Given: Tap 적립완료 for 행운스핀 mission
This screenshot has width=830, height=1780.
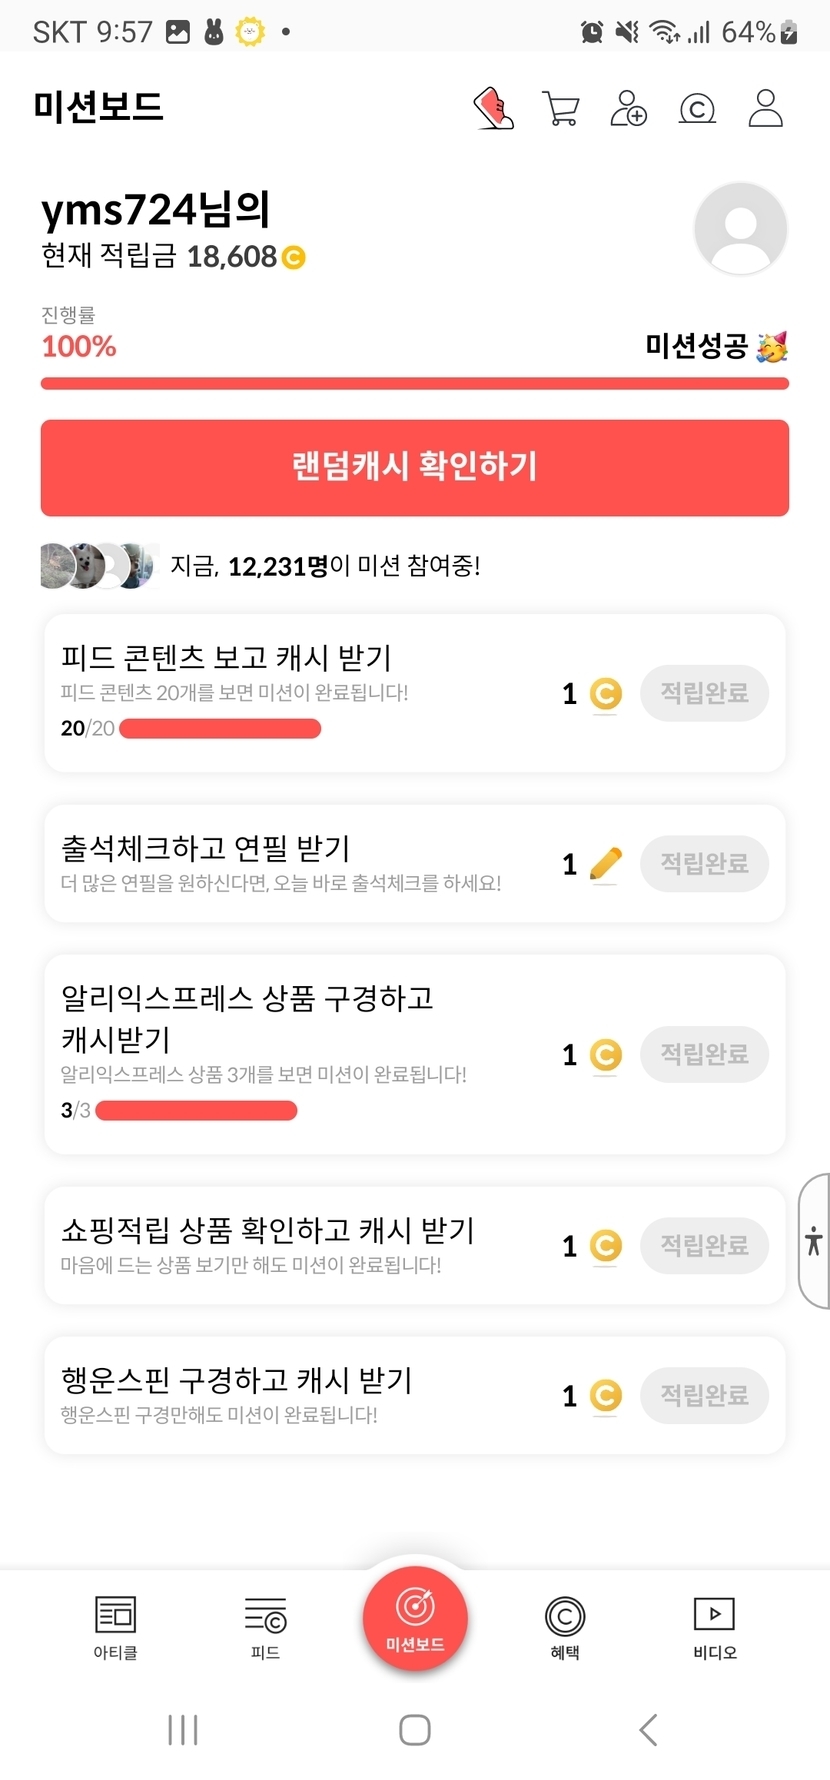Looking at the screenshot, I should pos(704,1395).
